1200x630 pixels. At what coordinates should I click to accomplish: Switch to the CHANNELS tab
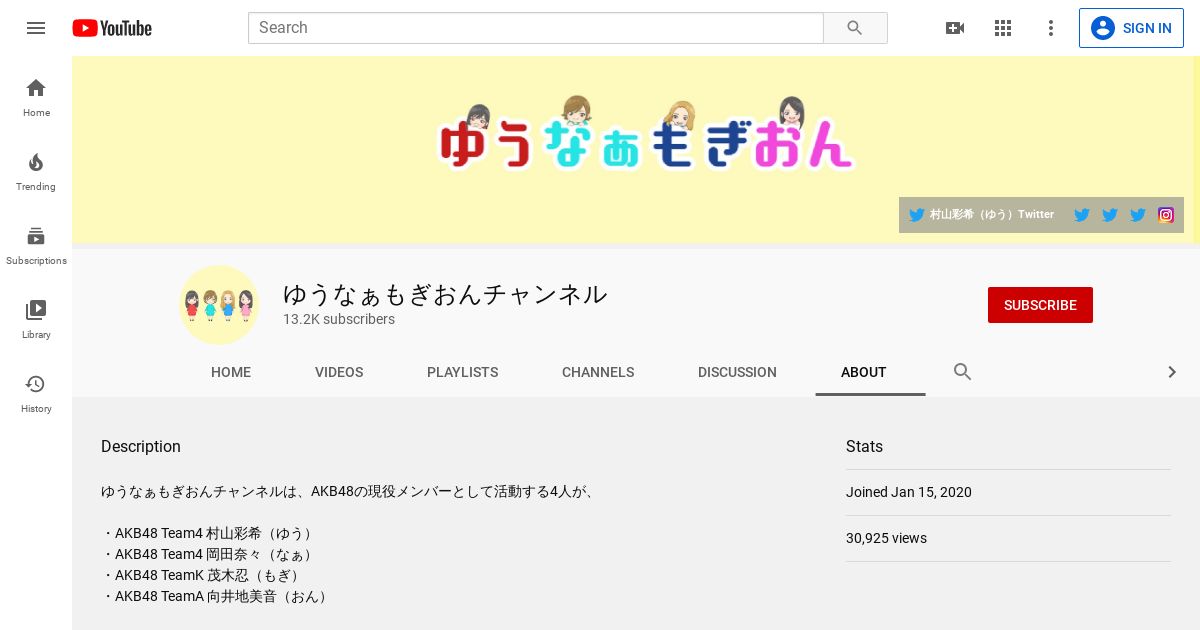pos(598,372)
